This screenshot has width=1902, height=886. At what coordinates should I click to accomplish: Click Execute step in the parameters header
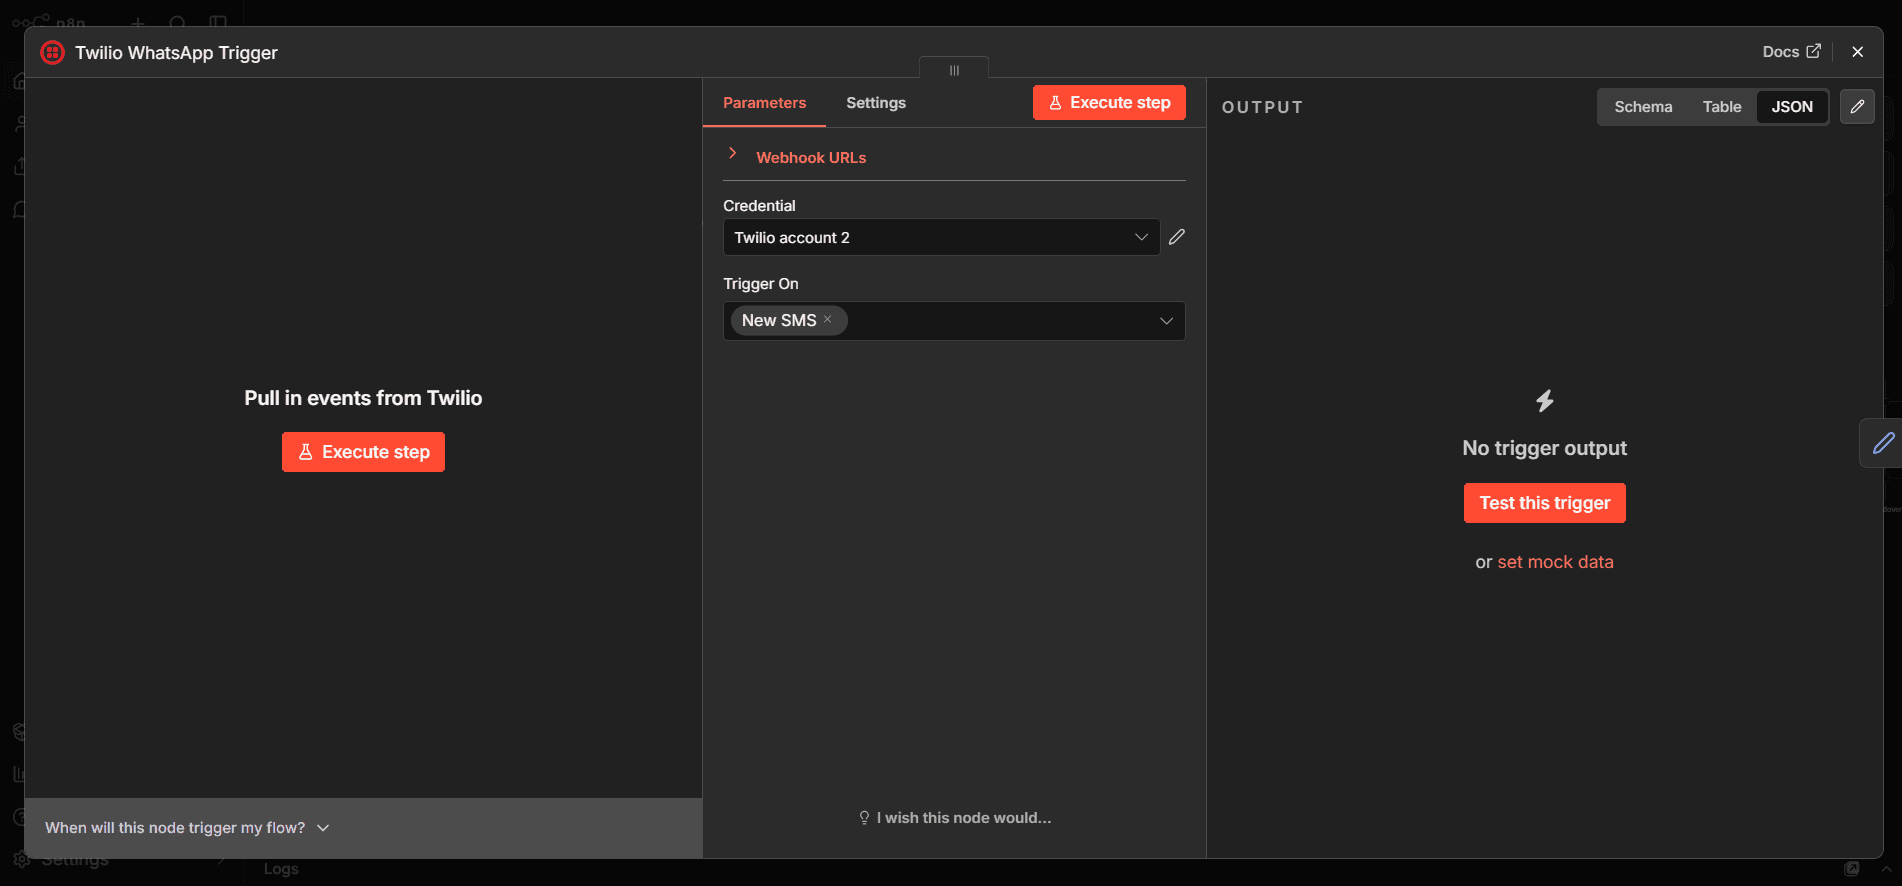click(1109, 103)
